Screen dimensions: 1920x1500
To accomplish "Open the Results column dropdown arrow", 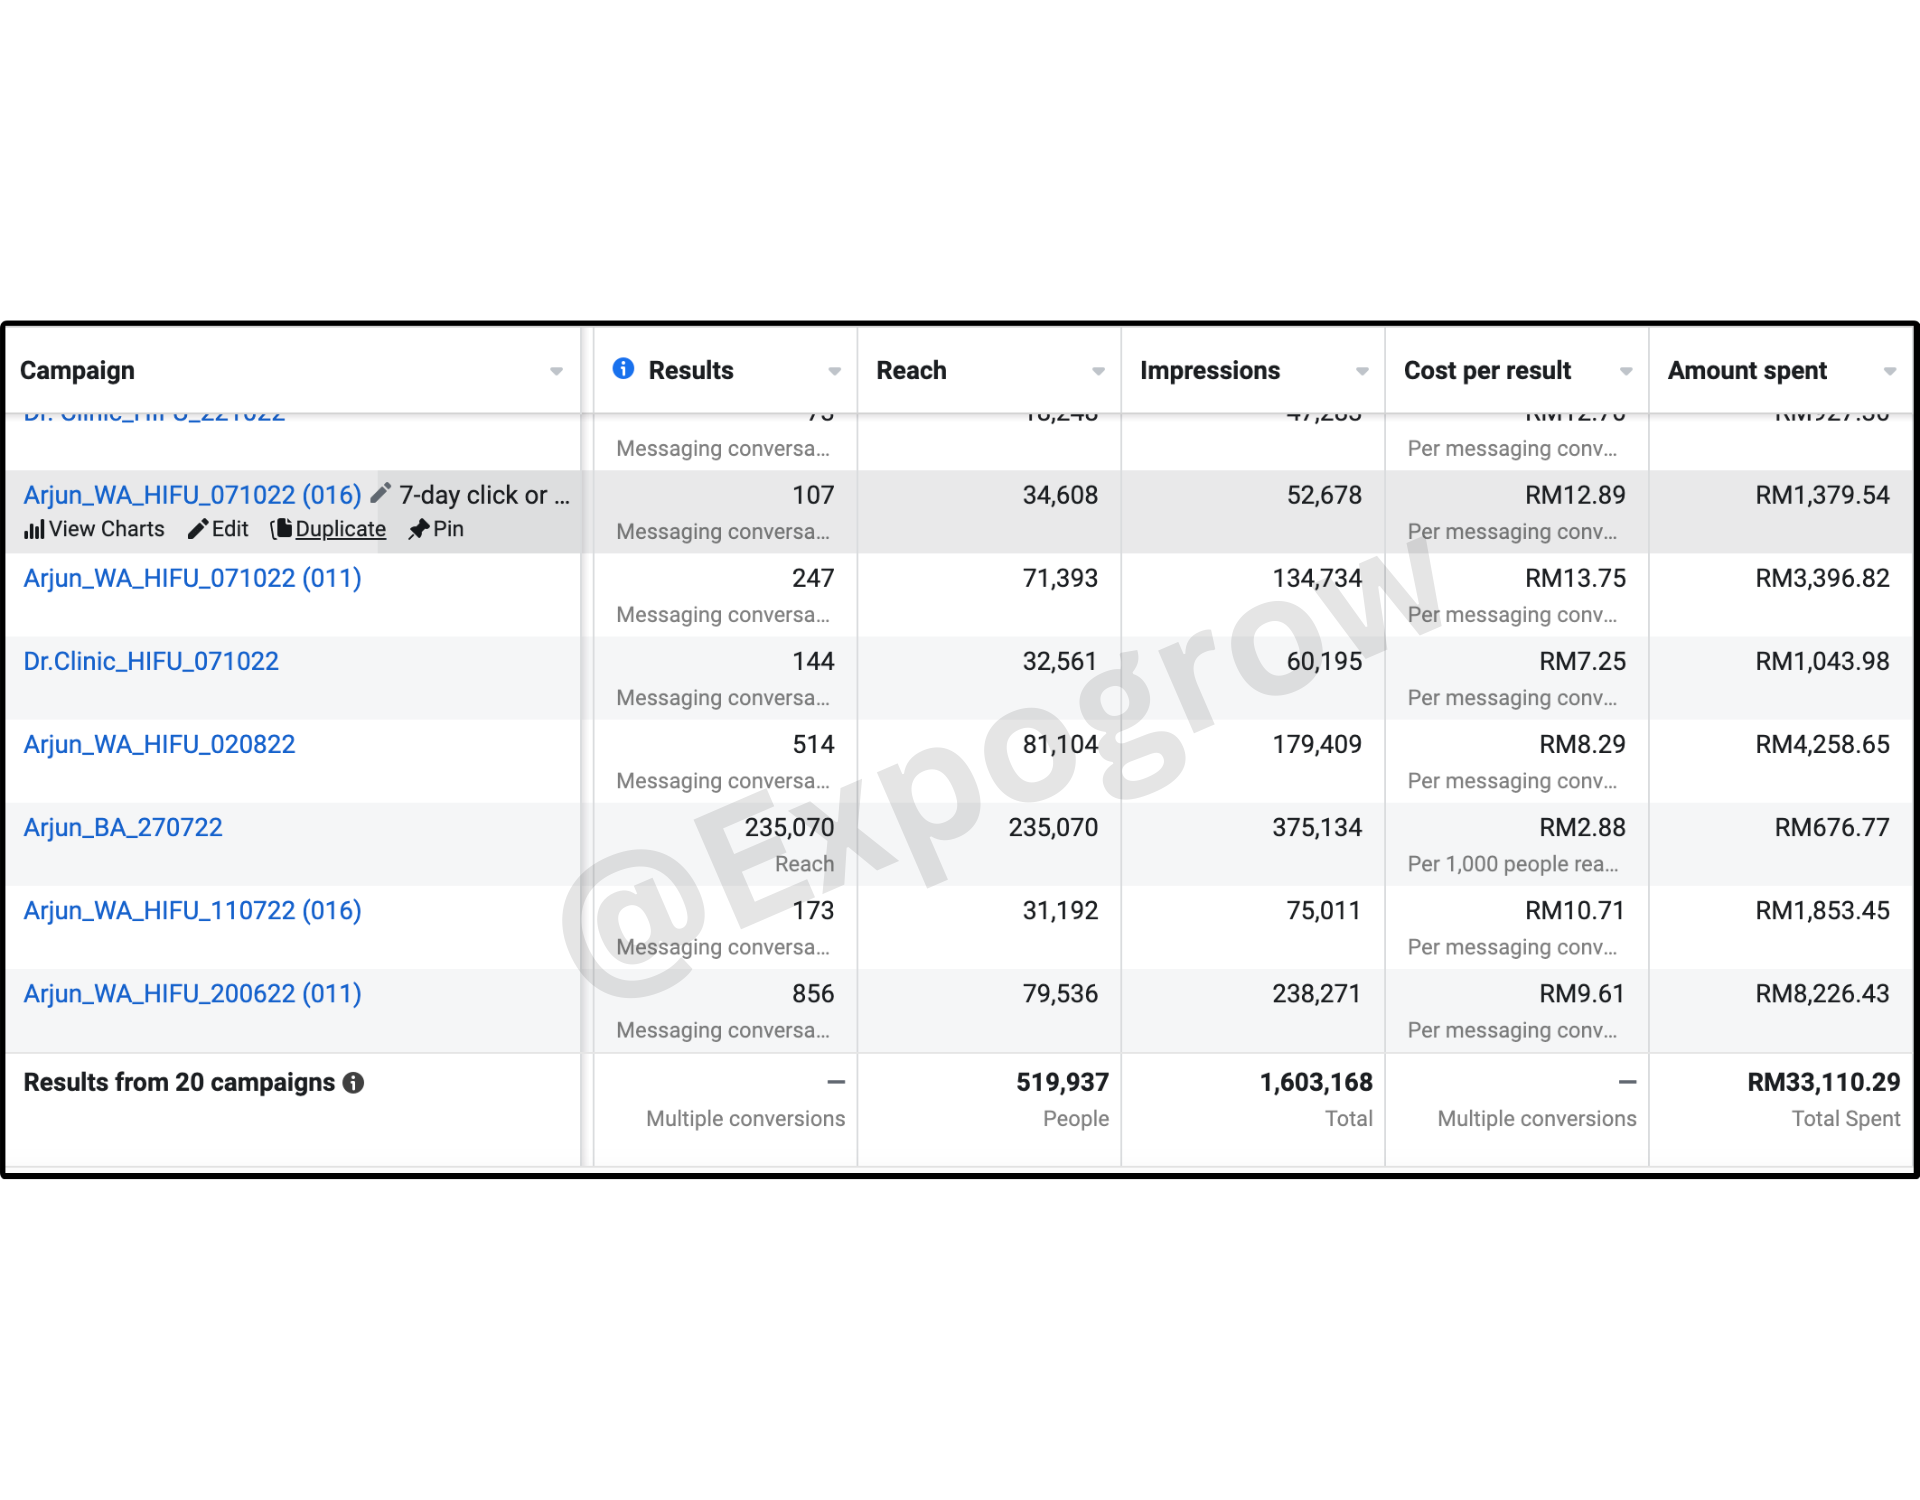I will pos(834,371).
